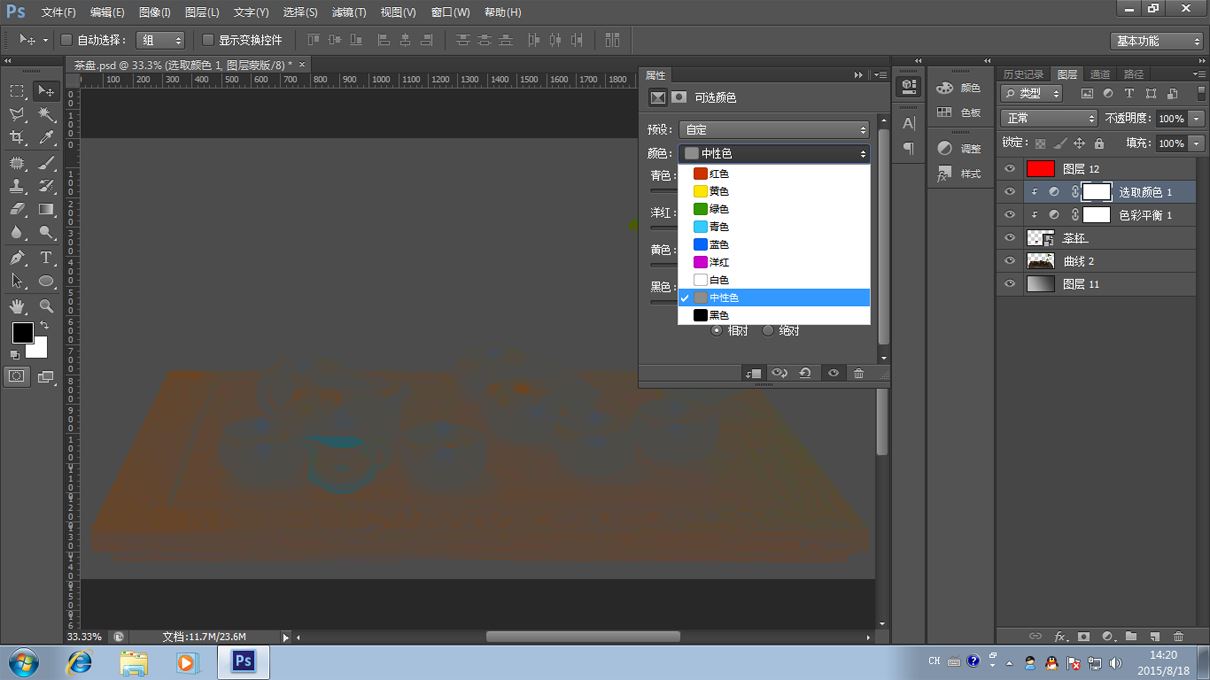
Task: Hide the 图层 12 layer
Action: click(x=1009, y=169)
